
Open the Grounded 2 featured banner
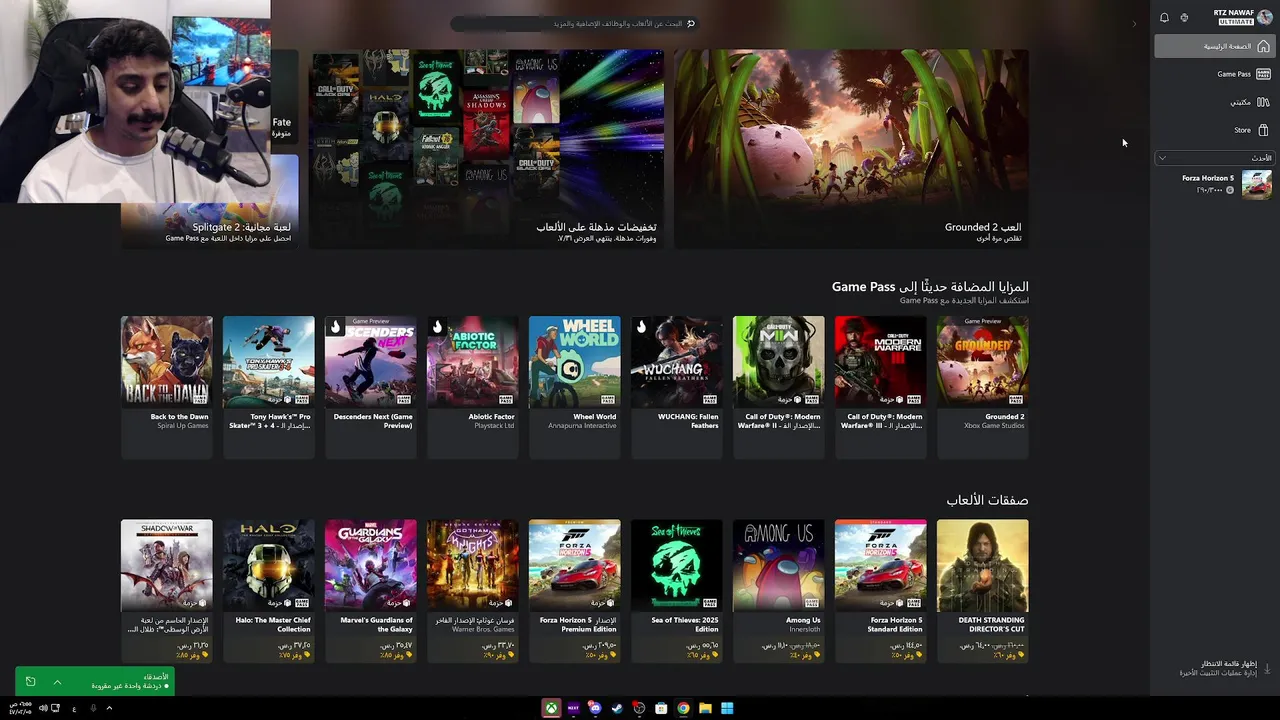click(x=851, y=149)
